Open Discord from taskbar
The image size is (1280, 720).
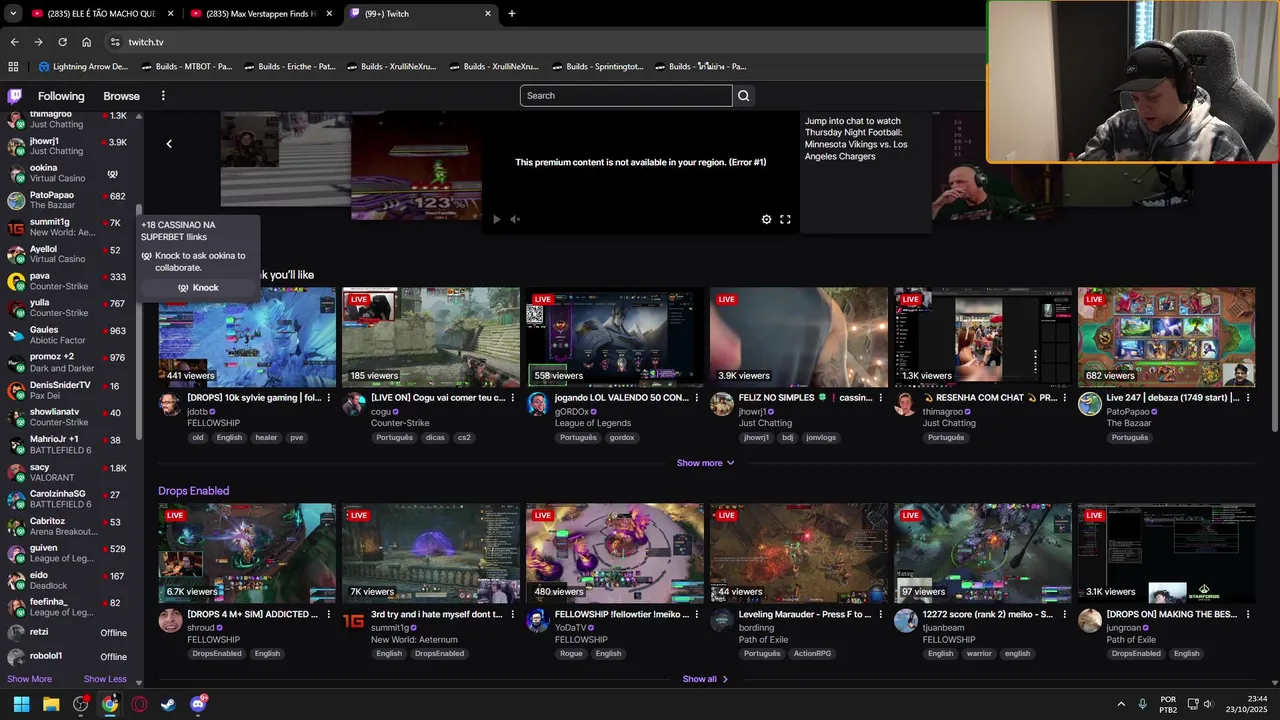[x=198, y=704]
